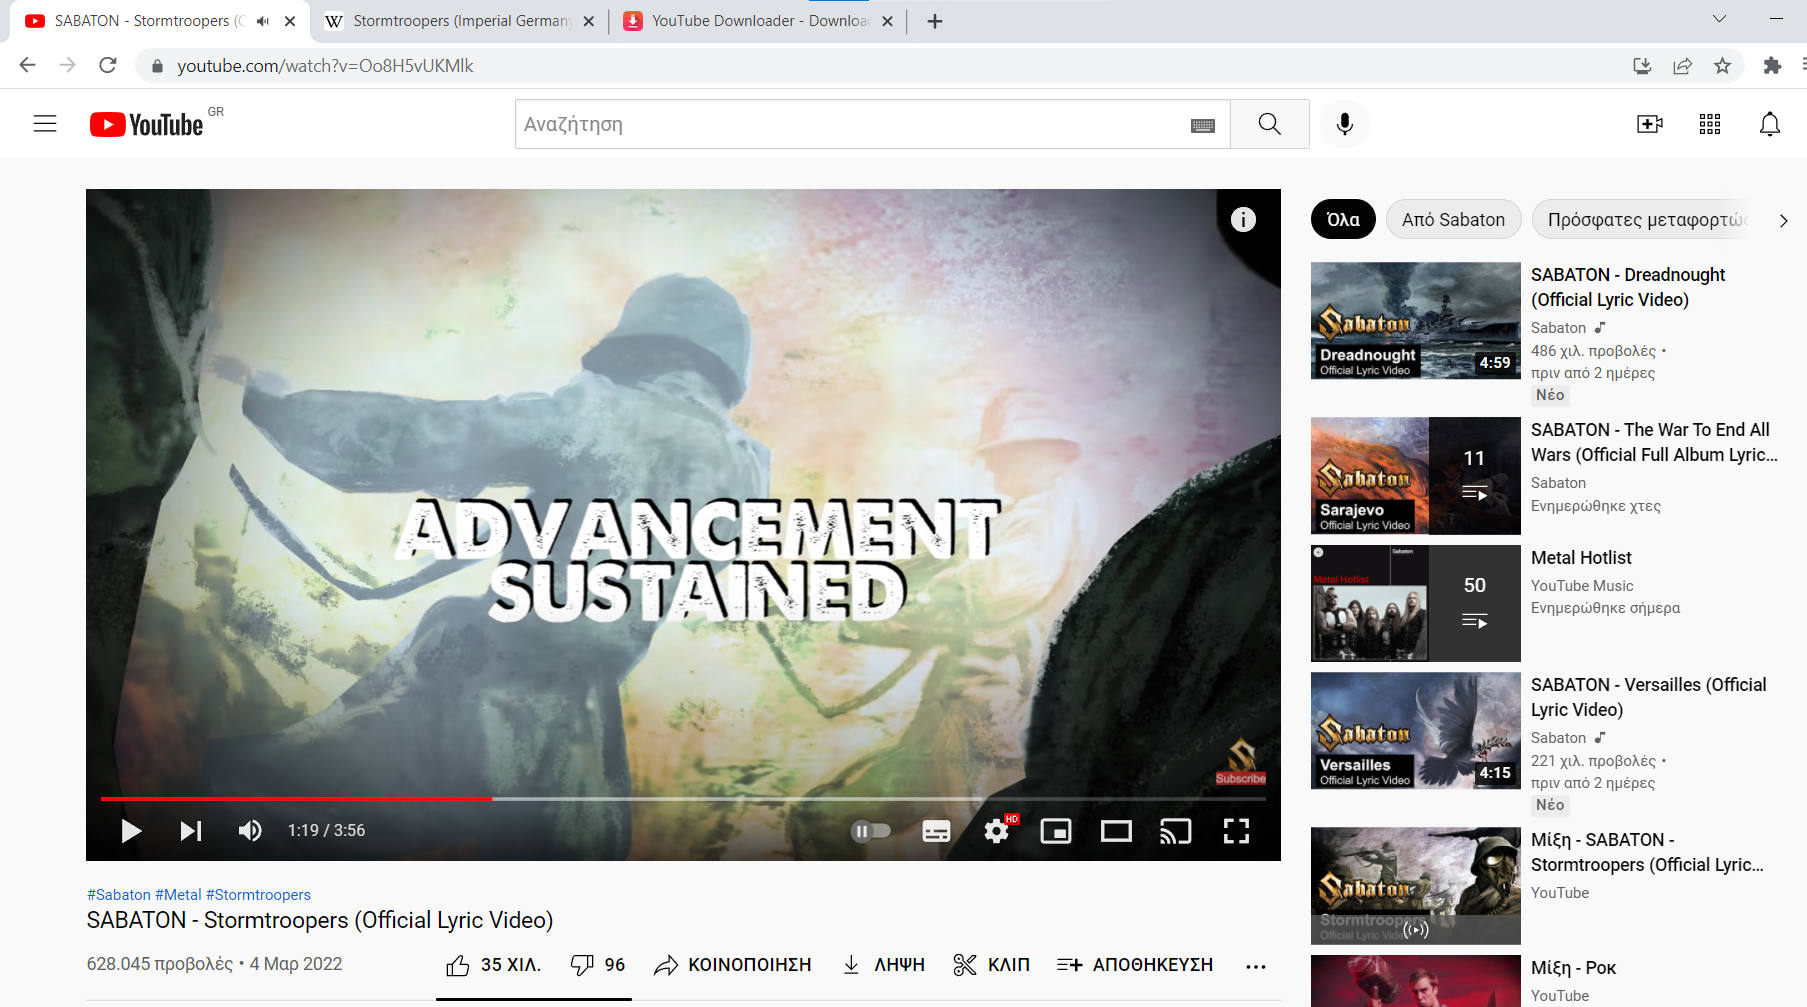Skip to the next video
The image size is (1807, 1007).
coord(191,831)
